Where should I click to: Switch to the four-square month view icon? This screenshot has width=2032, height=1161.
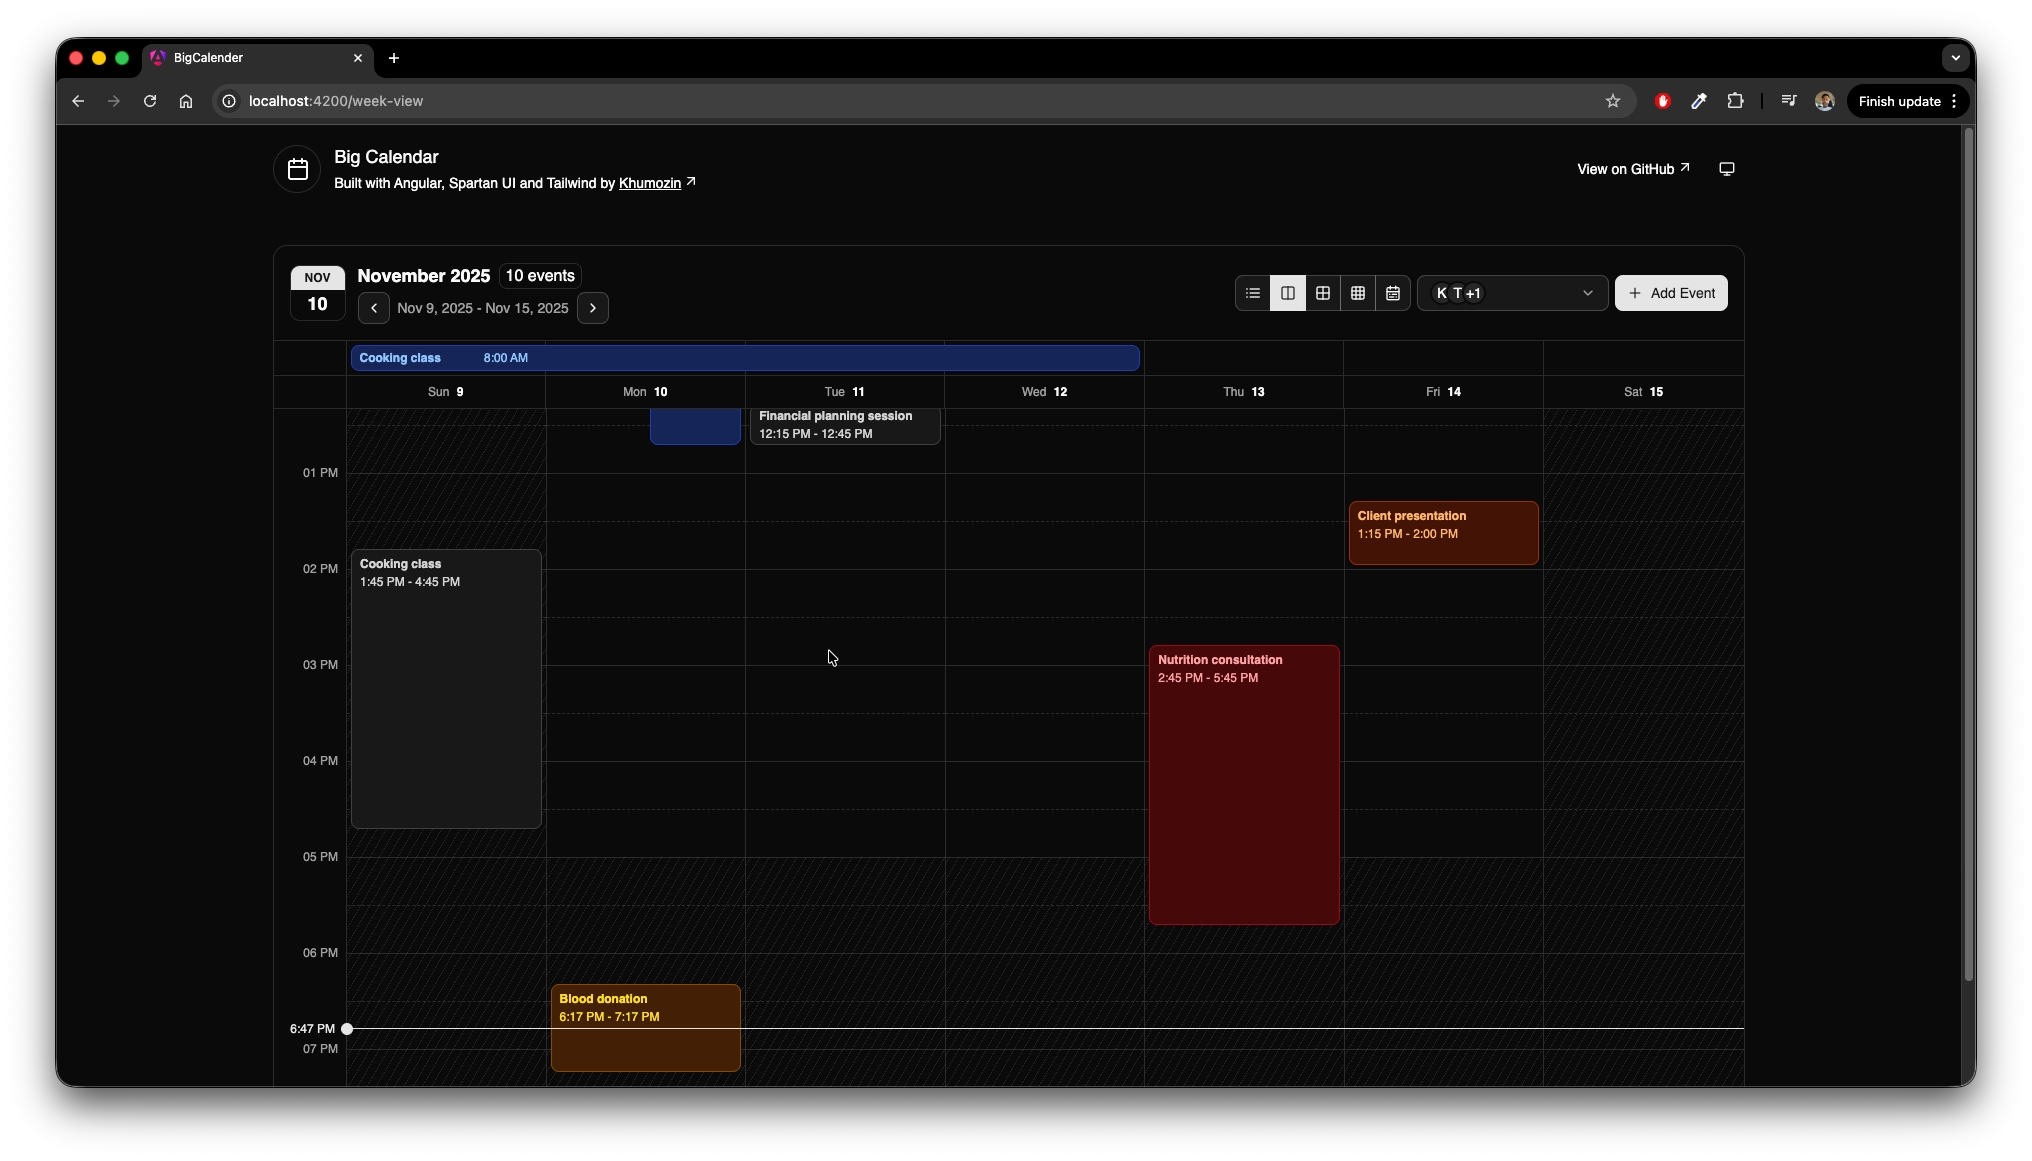[x=1323, y=293]
